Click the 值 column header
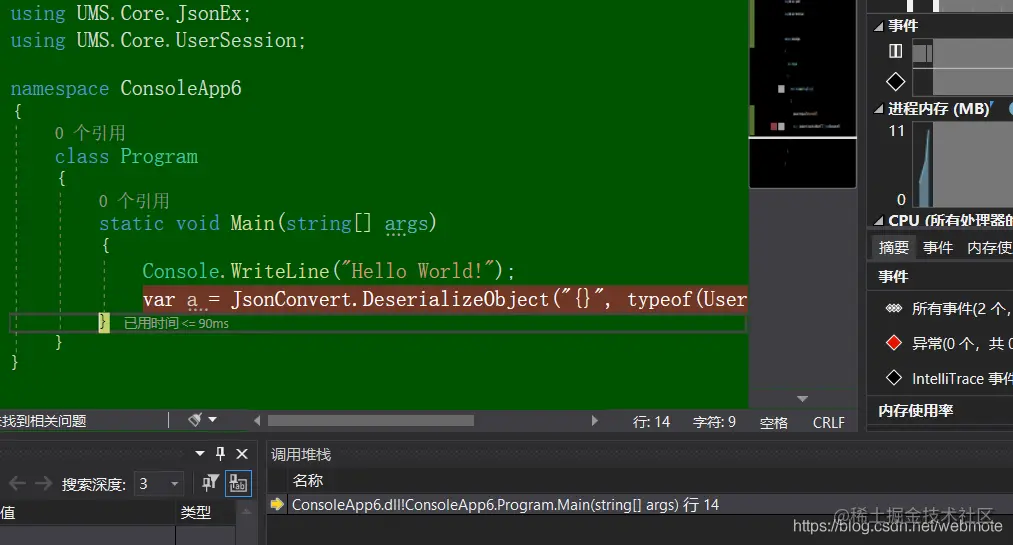This screenshot has height=545, width=1013. (8, 513)
